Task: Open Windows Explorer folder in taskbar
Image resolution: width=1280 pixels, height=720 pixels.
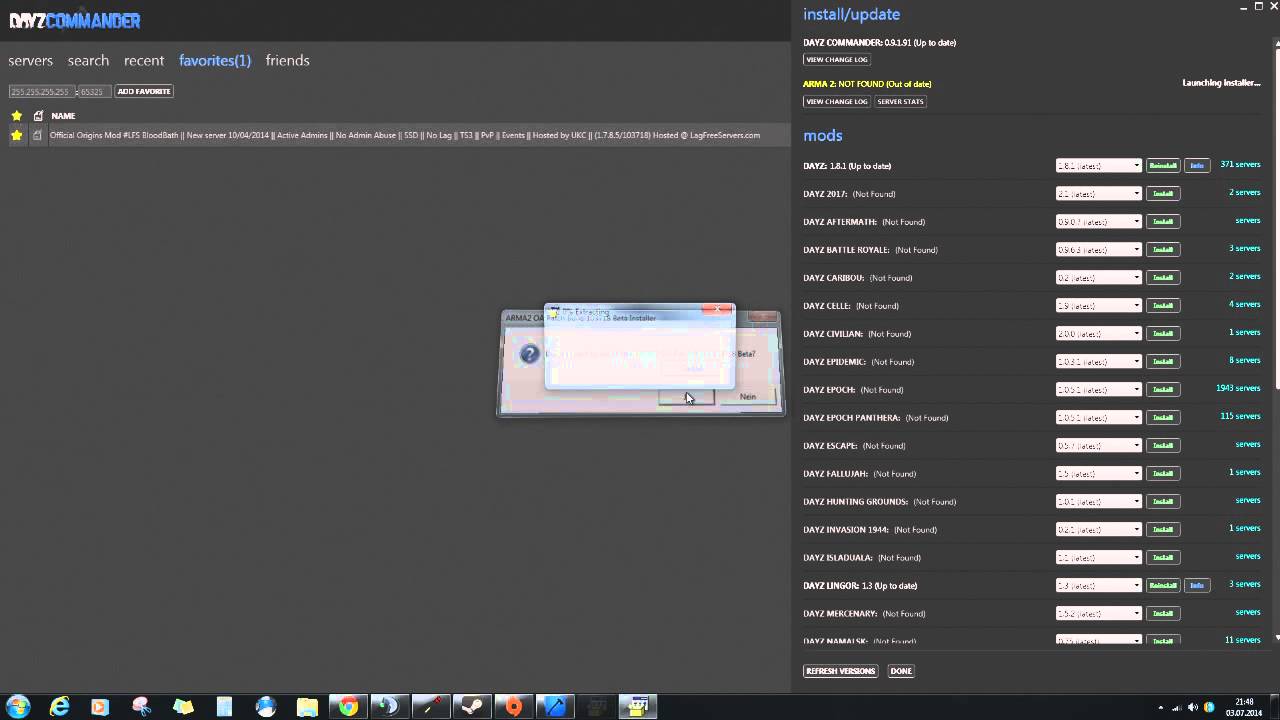Action: click(307, 707)
